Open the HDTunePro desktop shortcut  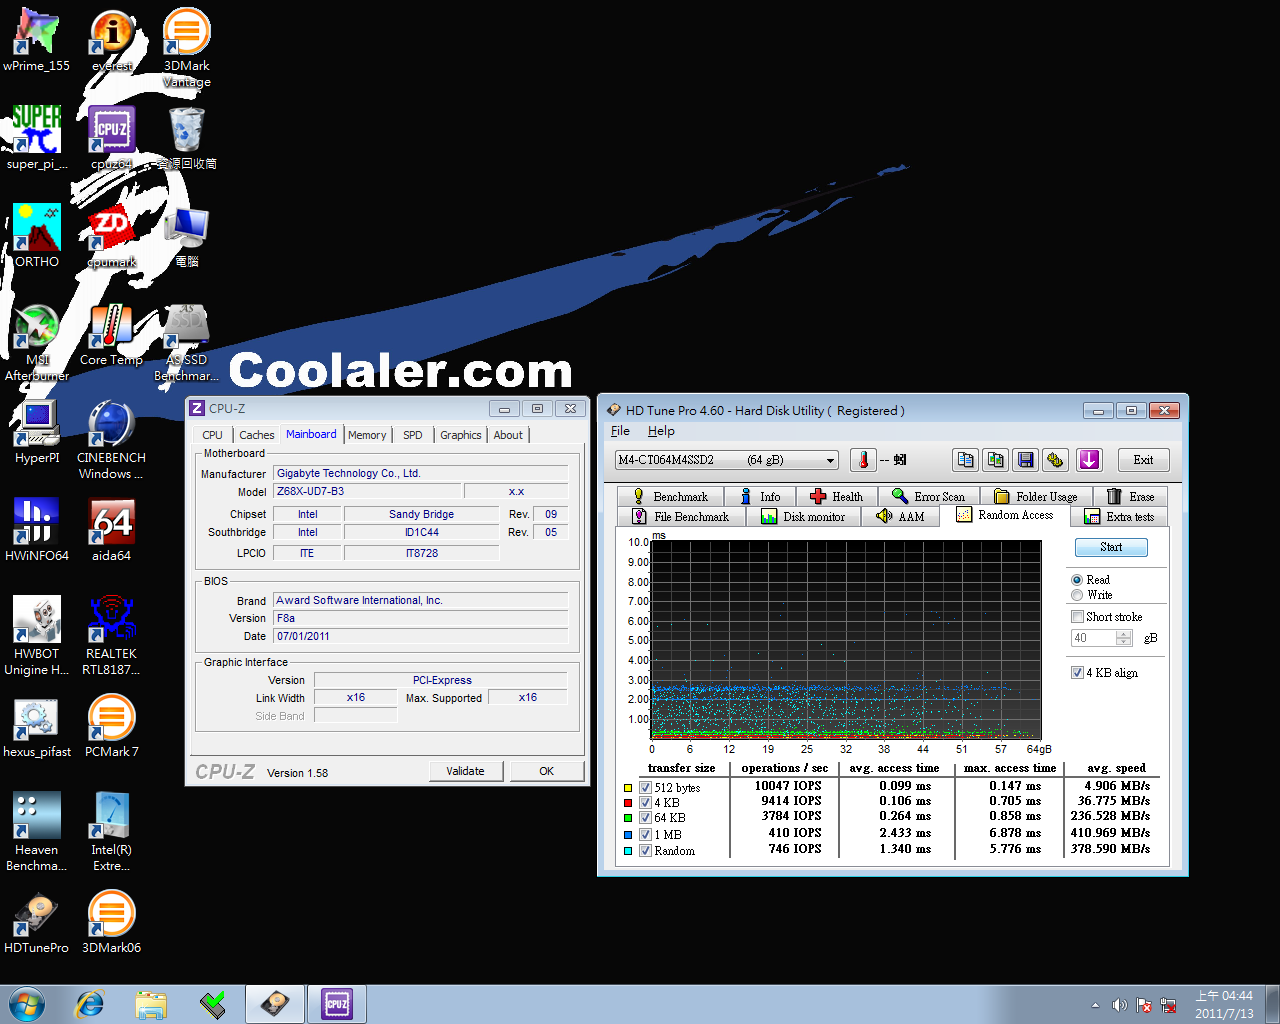pos(37,922)
